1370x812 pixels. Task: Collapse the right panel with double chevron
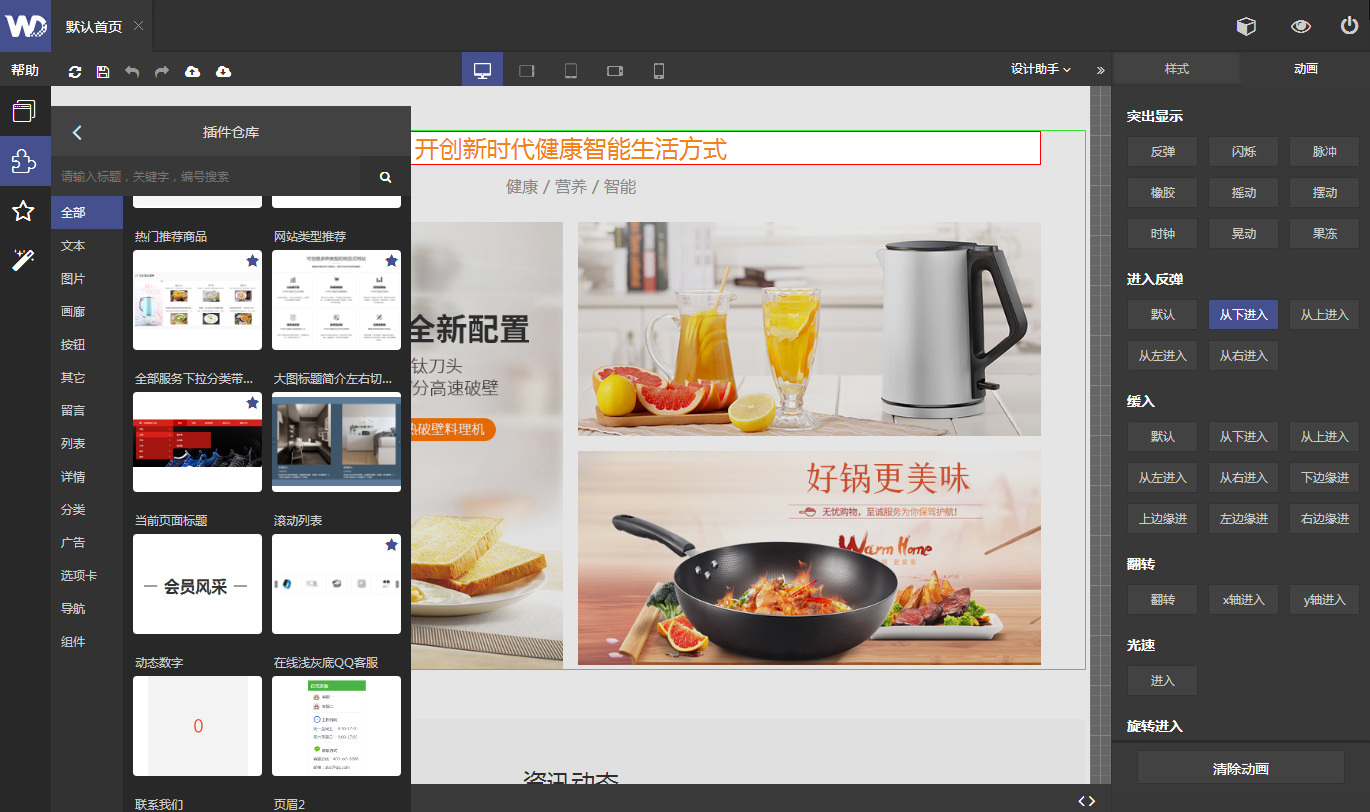pos(1100,70)
